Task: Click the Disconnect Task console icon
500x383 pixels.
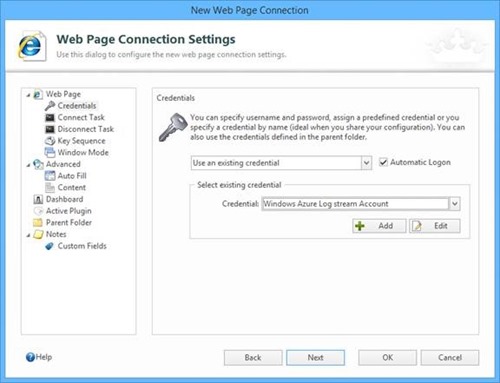Action: click(x=50, y=129)
